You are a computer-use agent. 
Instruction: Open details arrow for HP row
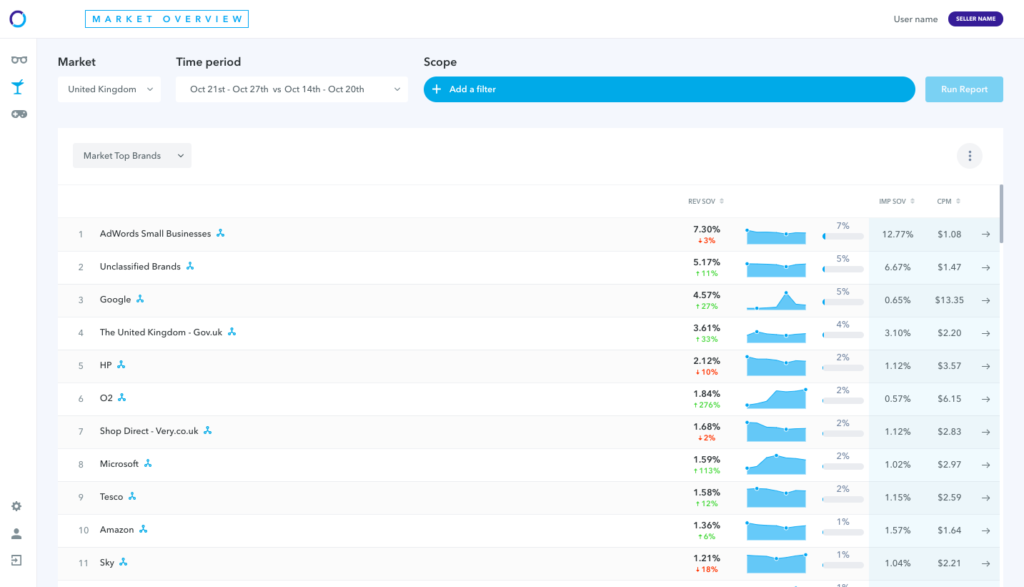985,366
